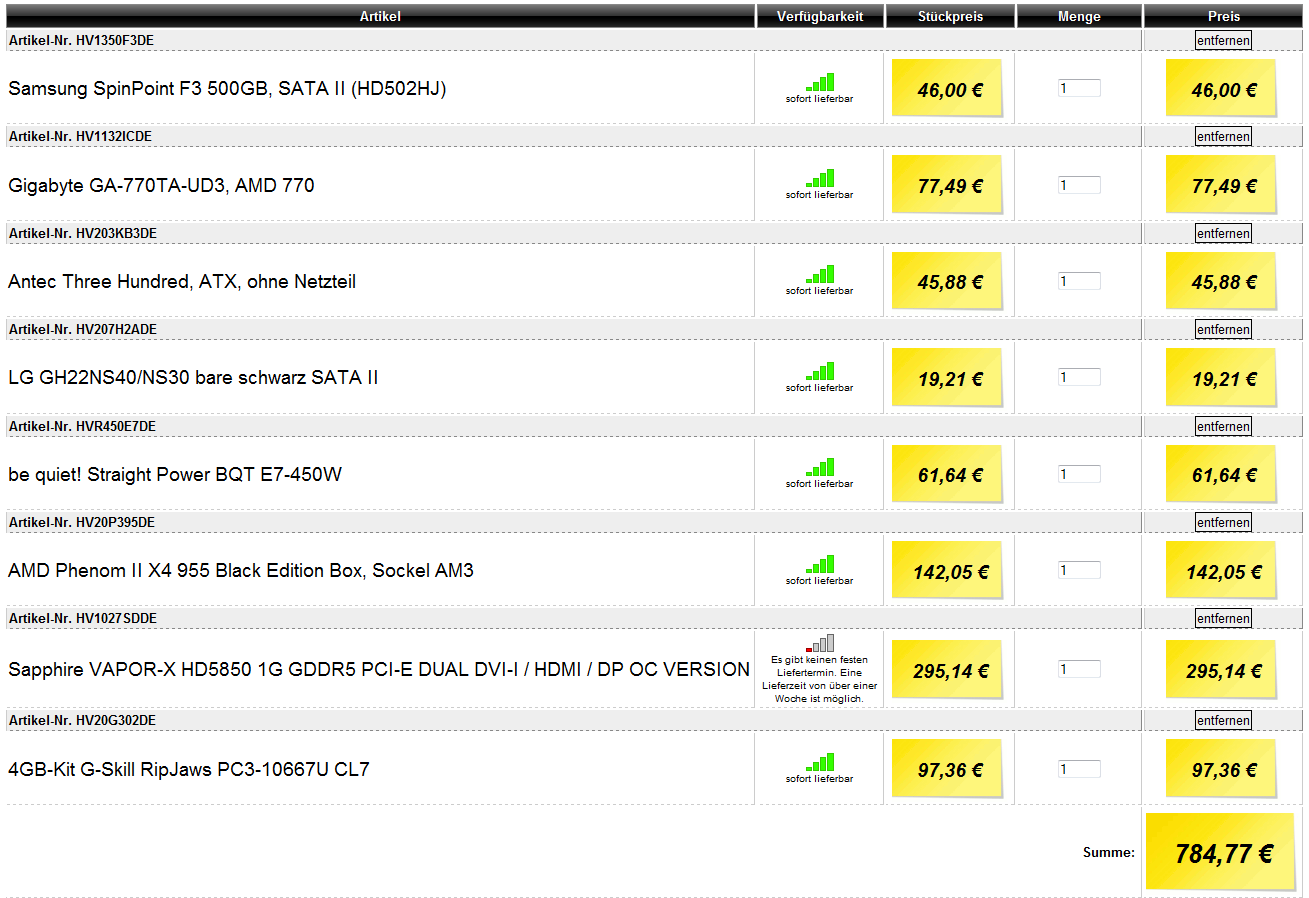1309x898 pixels.
Task: Click availability bars icon for be quiet! Straight Power
Action: (819, 467)
